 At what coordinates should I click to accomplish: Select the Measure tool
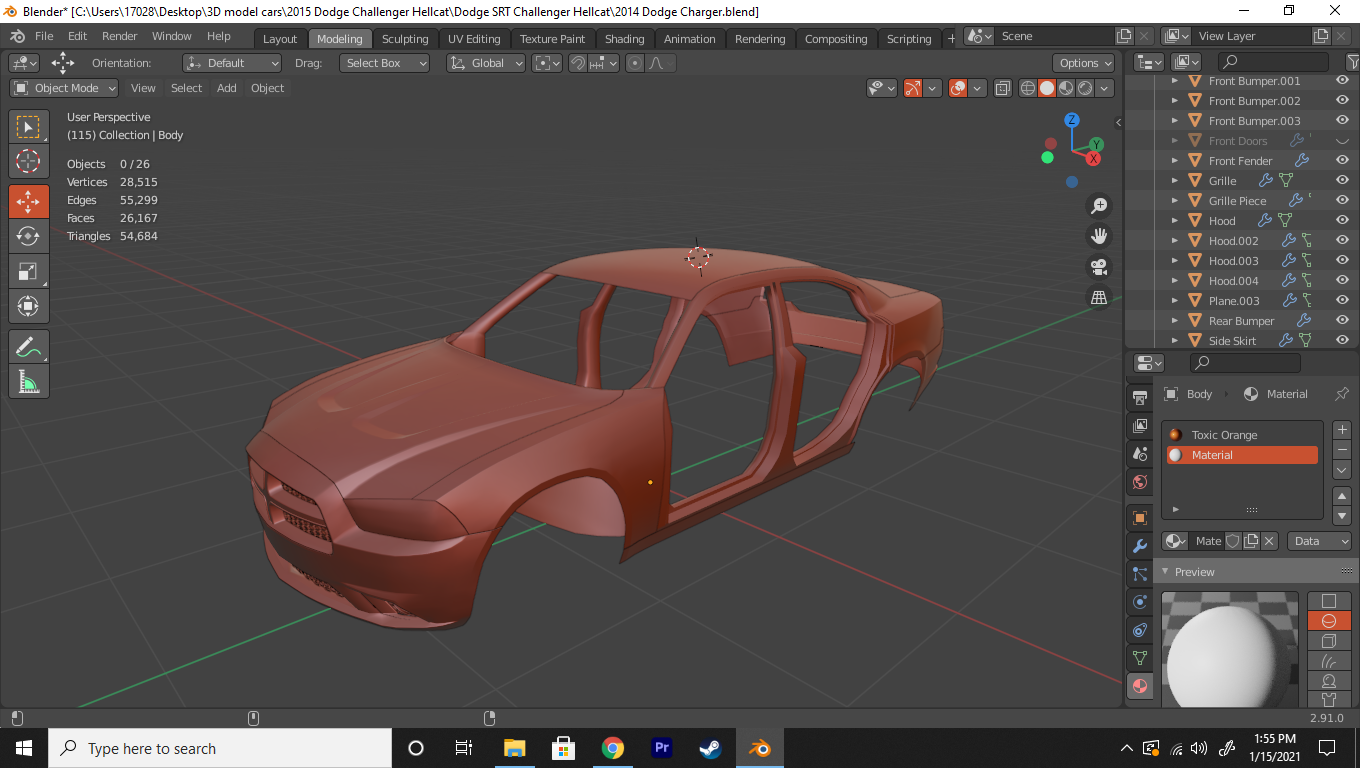(28, 382)
